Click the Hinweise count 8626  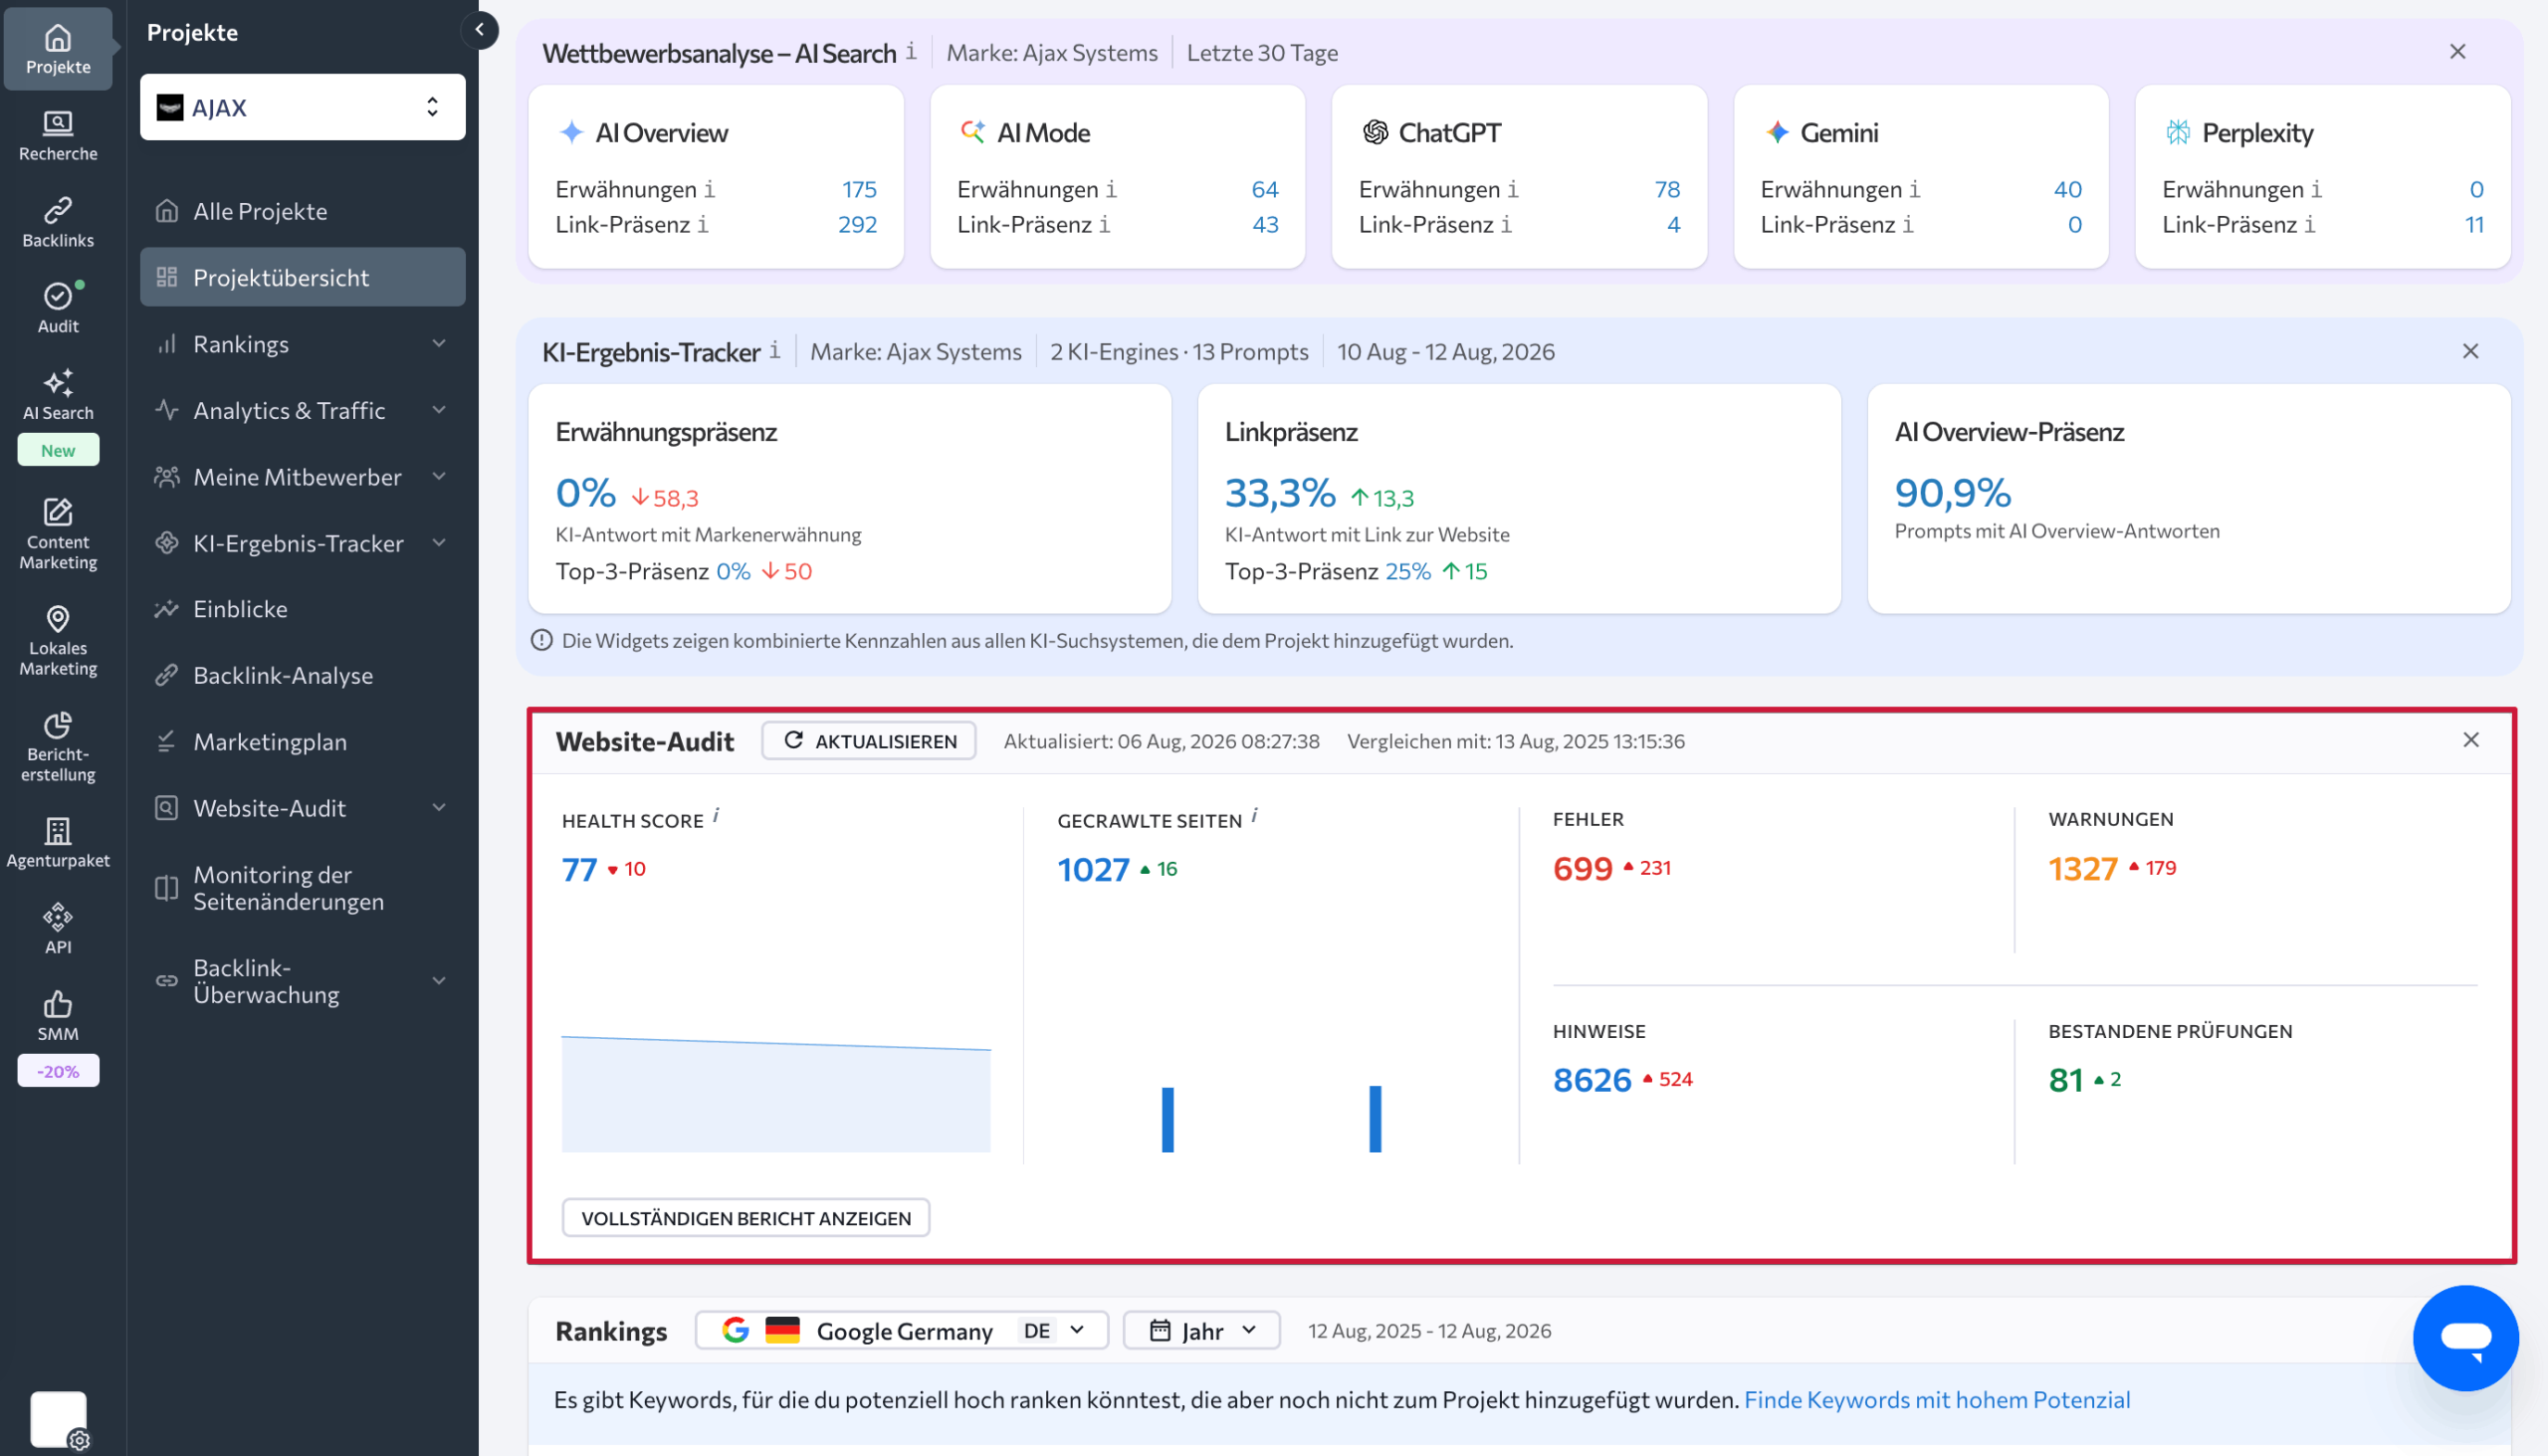tap(1591, 1080)
